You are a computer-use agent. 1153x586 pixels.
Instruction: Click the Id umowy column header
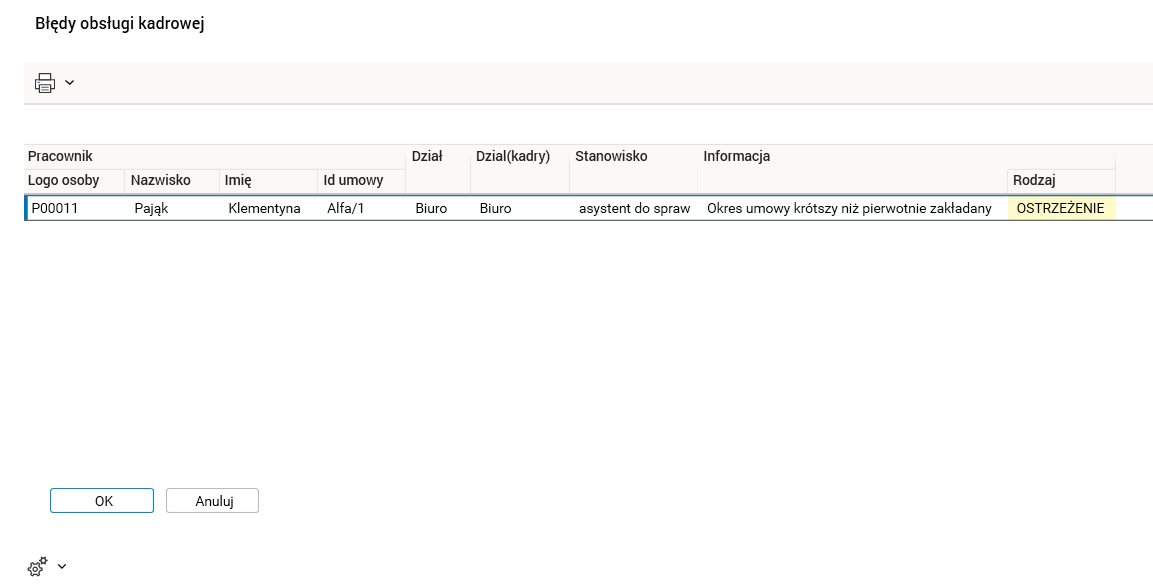point(362,181)
